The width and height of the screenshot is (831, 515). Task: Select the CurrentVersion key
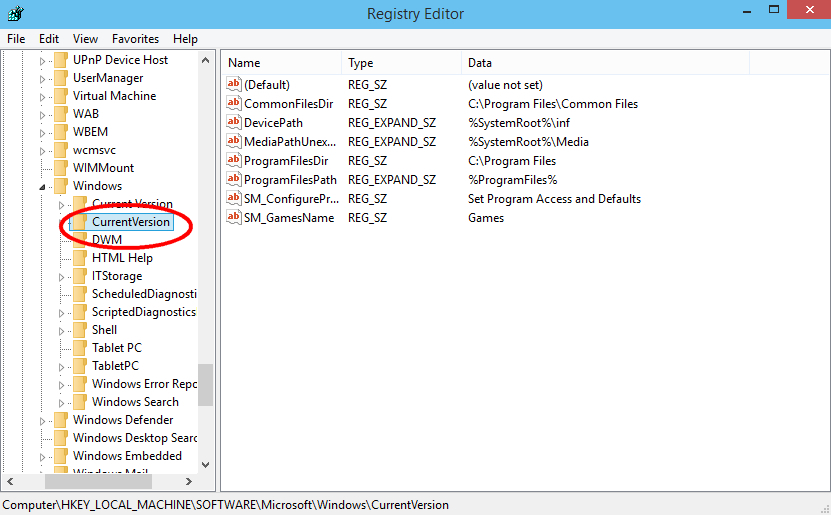pyautogui.click(x=131, y=222)
